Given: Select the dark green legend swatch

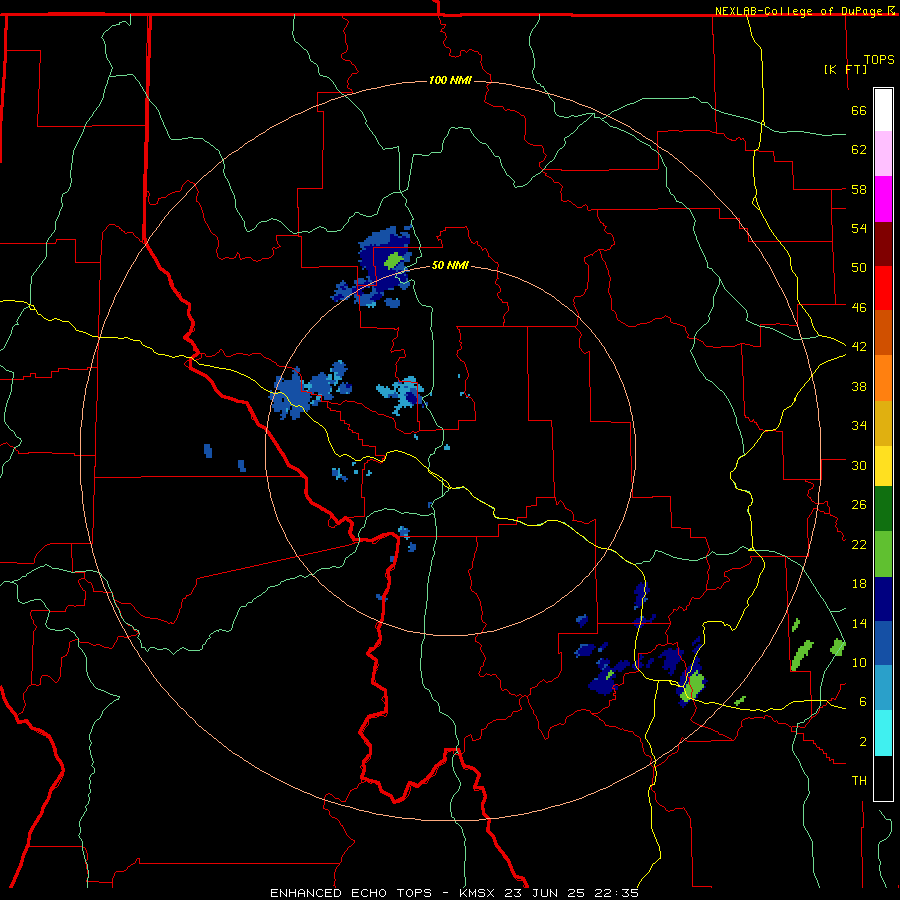Looking at the screenshot, I should (883, 509).
